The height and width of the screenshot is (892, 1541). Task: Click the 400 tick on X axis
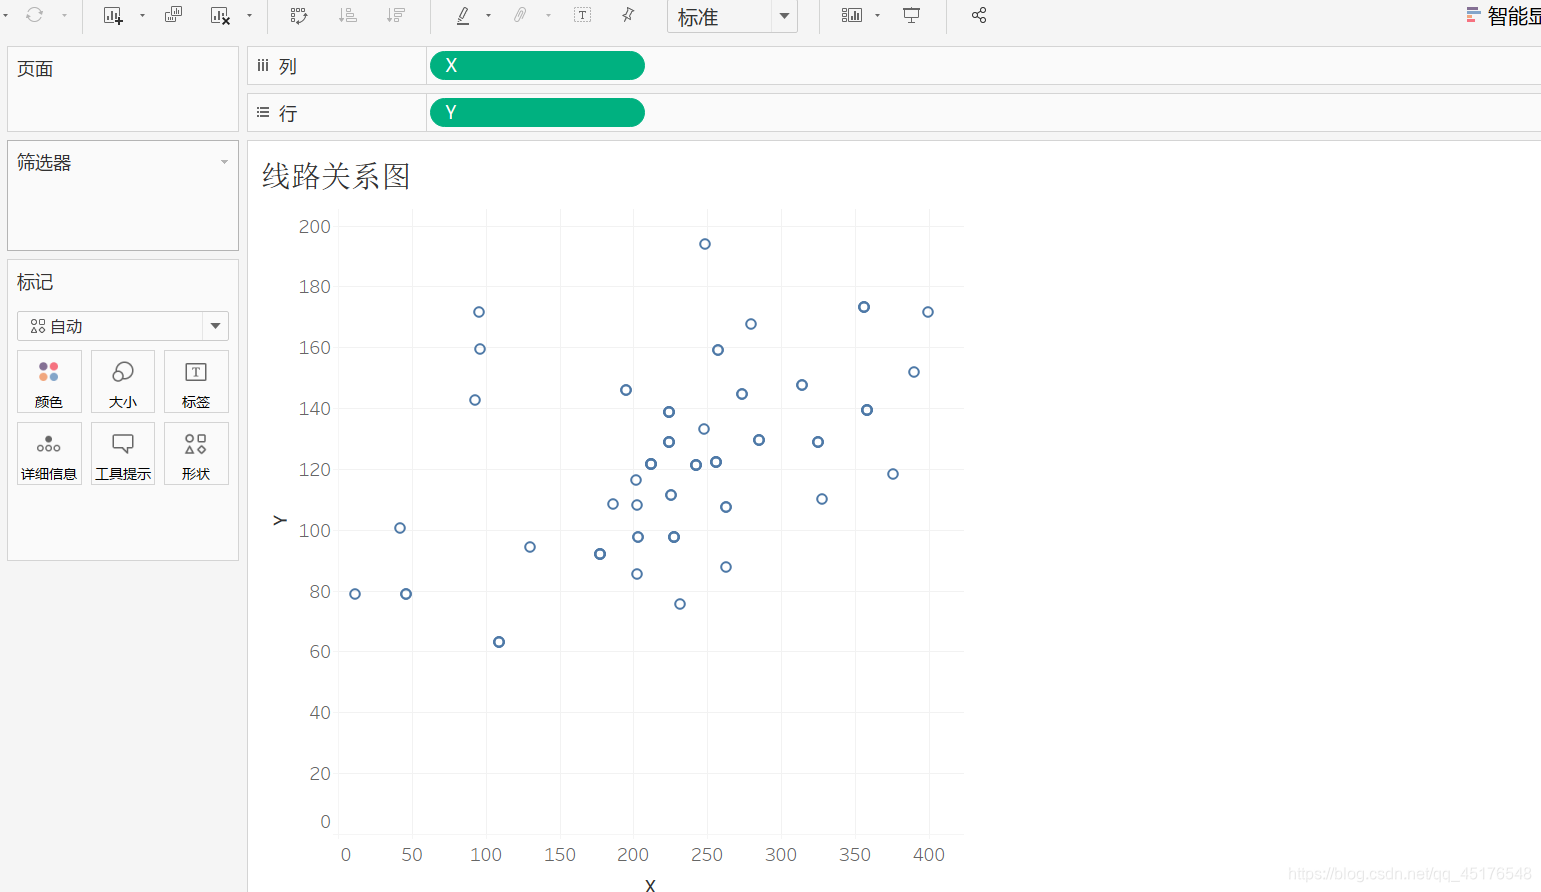tap(929, 855)
